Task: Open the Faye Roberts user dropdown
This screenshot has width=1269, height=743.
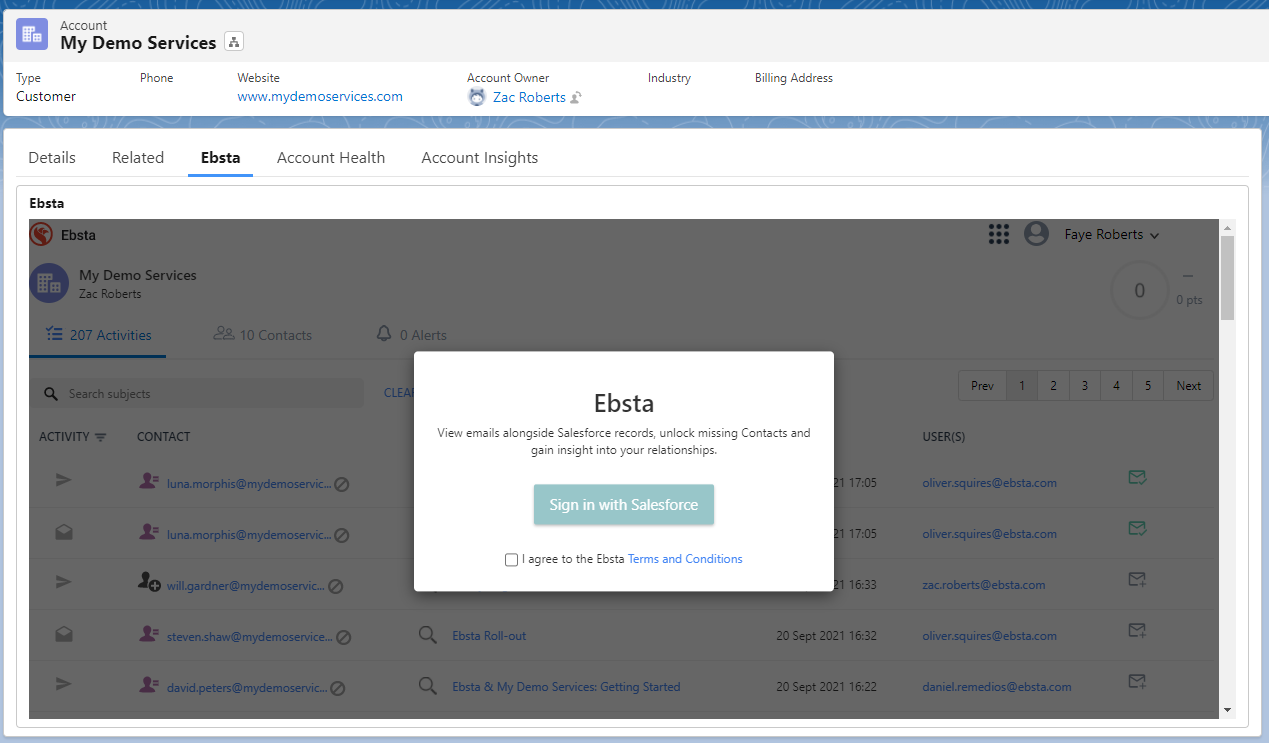Action: [1111, 235]
